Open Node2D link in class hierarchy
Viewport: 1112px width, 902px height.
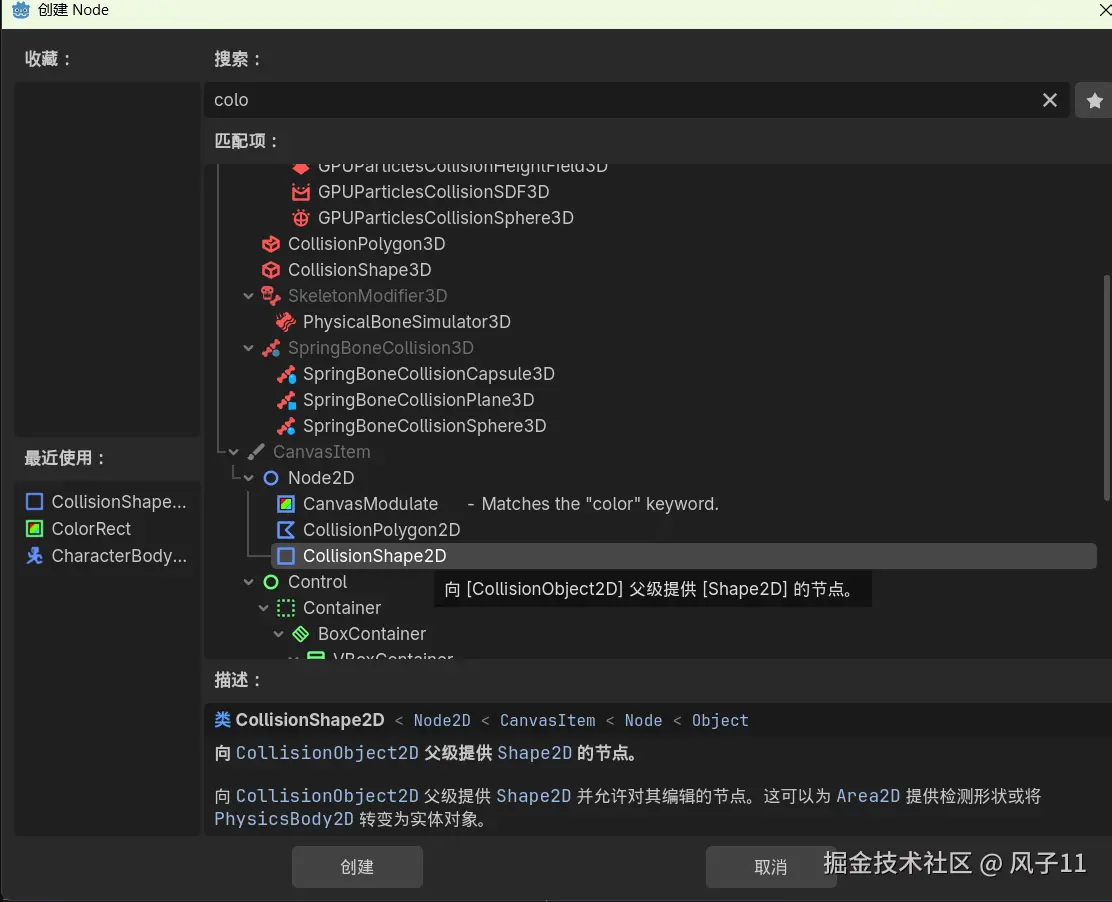[442, 720]
